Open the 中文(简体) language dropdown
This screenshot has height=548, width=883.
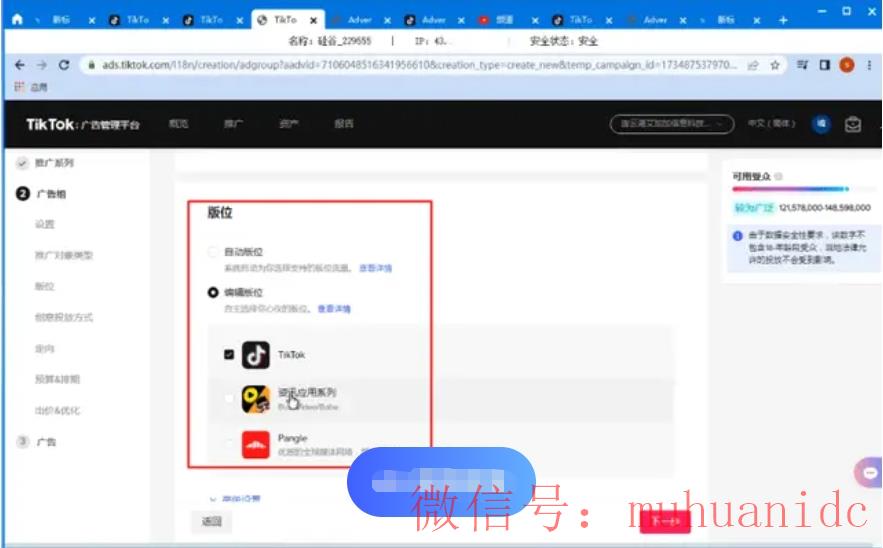tap(771, 123)
